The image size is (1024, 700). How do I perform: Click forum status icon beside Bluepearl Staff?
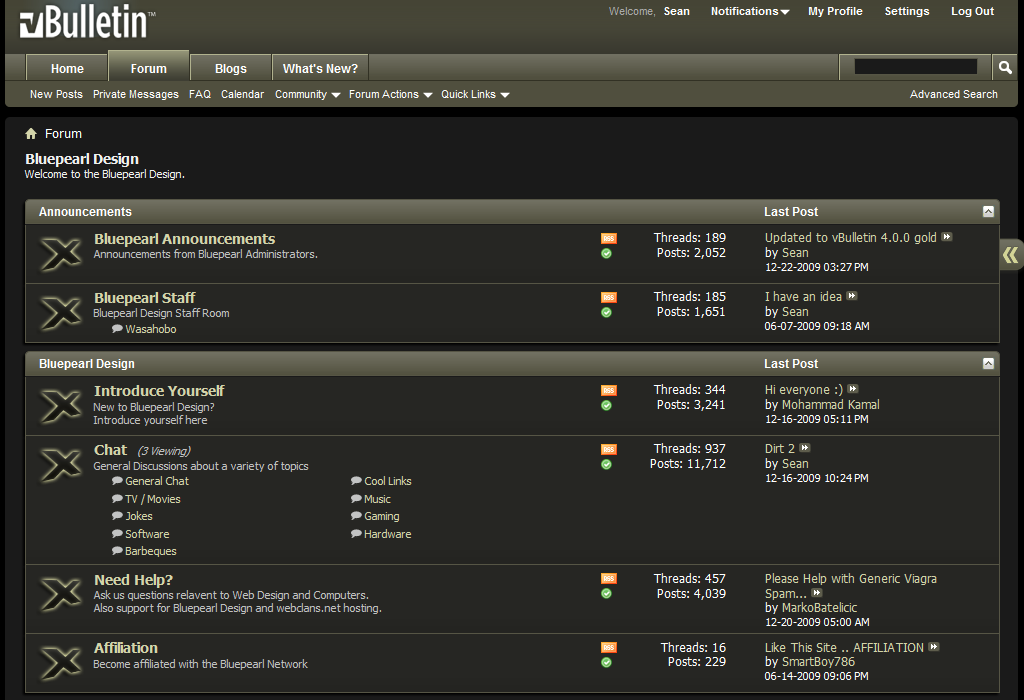click(61, 312)
